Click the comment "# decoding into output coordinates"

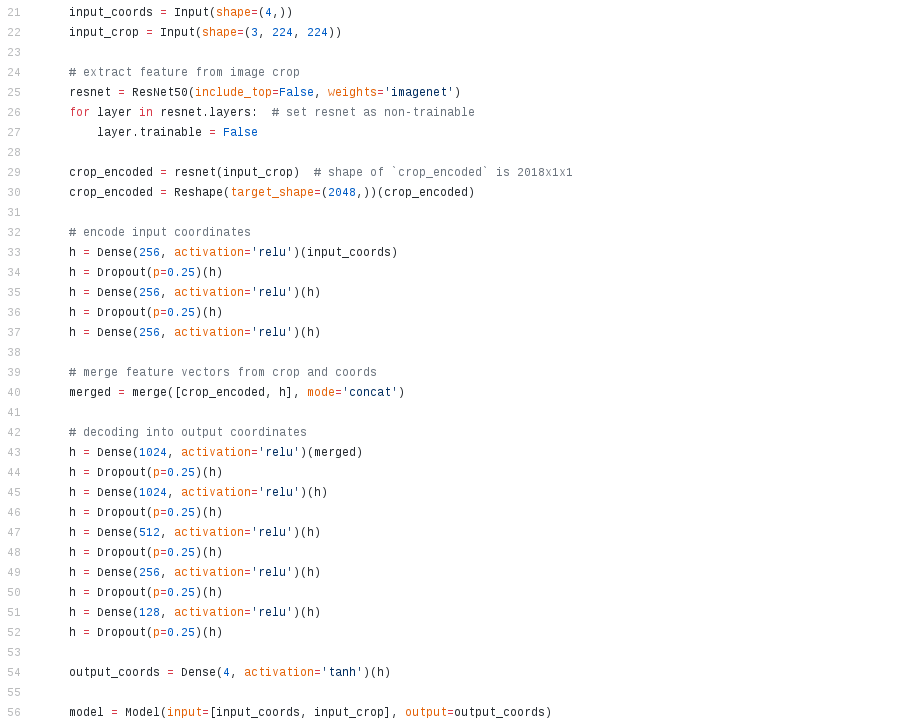188,432
